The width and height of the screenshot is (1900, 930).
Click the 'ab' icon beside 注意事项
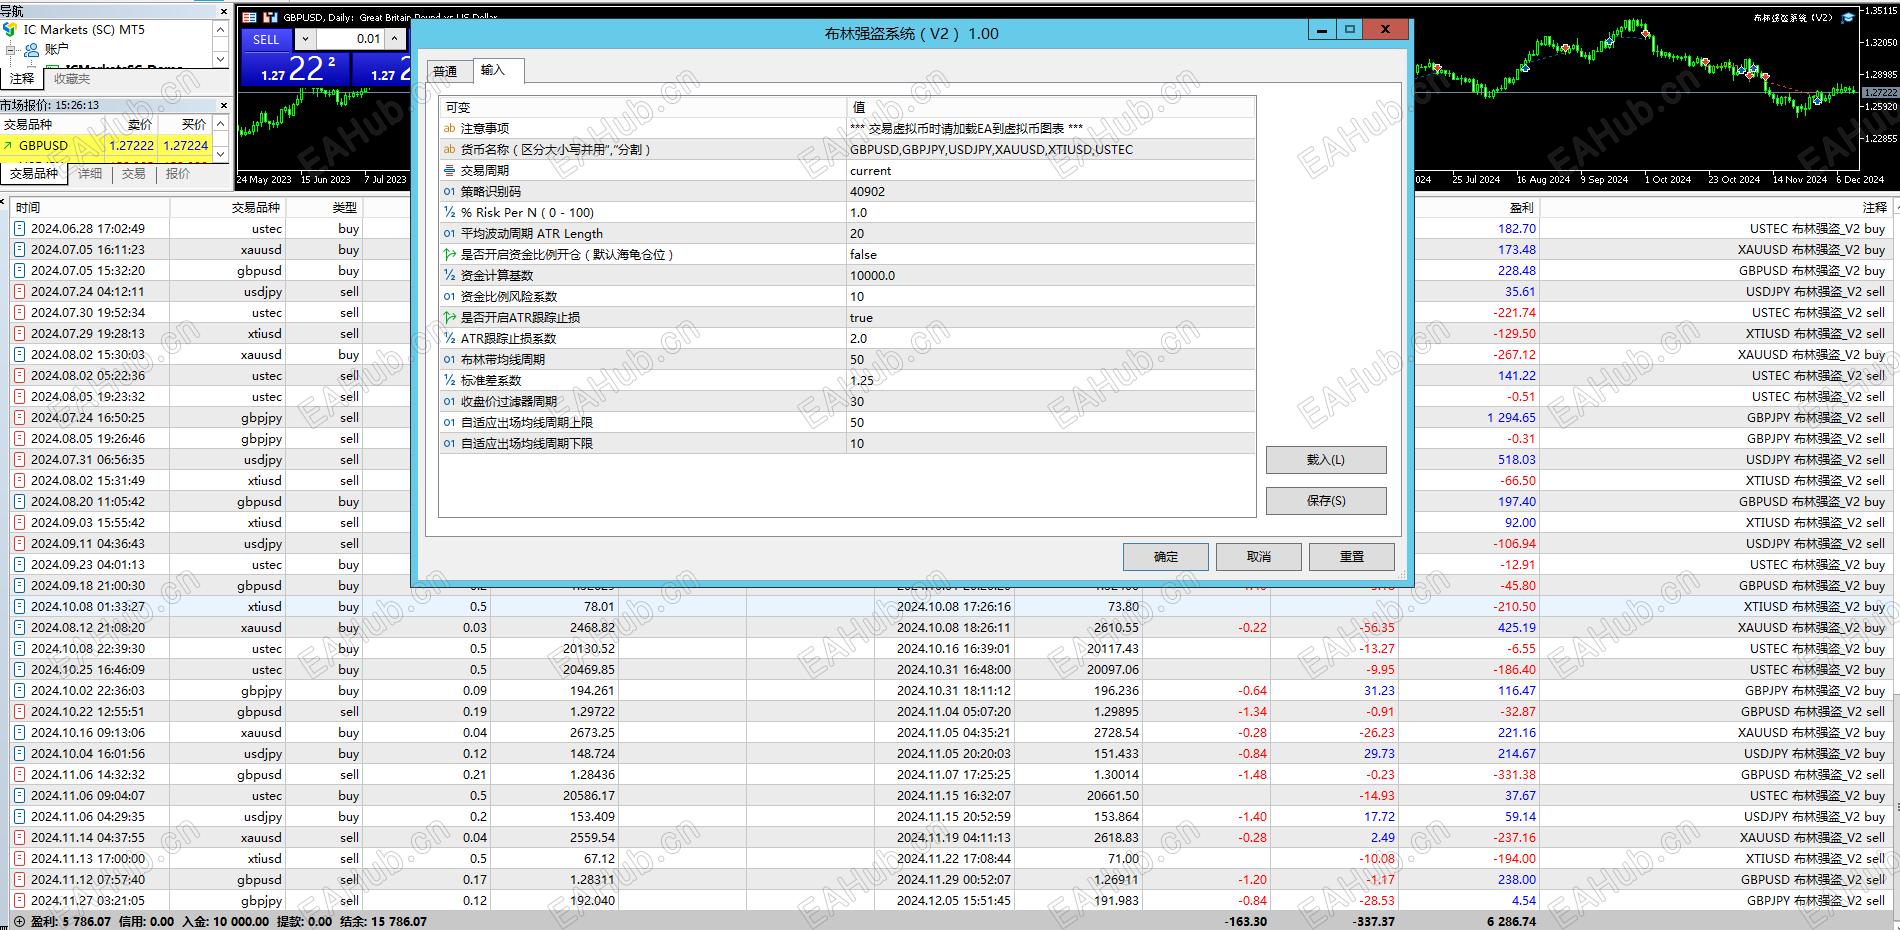click(449, 129)
